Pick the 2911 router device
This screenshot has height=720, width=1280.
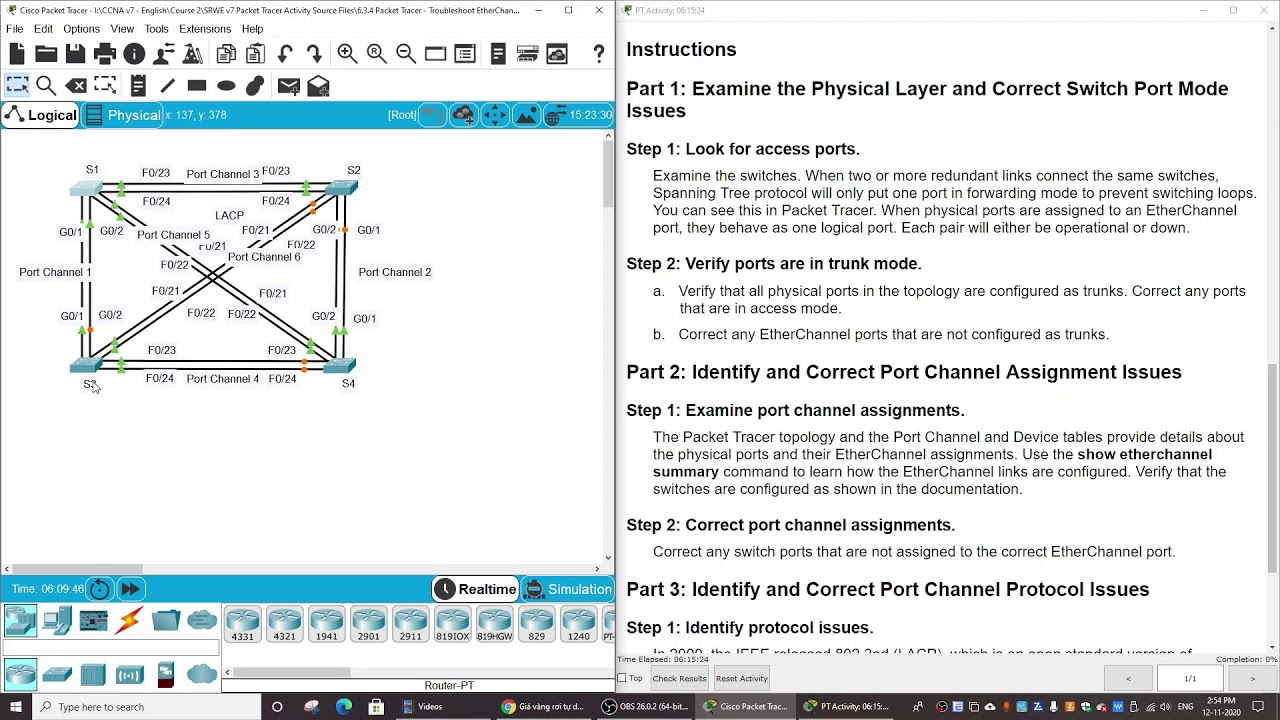pos(410,624)
